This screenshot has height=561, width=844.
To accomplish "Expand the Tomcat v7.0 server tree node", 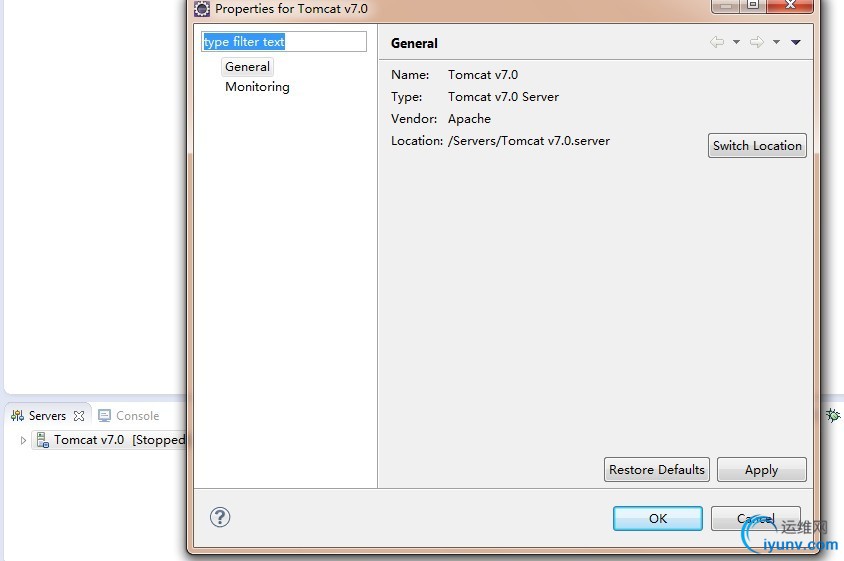I will click(x=23, y=440).
